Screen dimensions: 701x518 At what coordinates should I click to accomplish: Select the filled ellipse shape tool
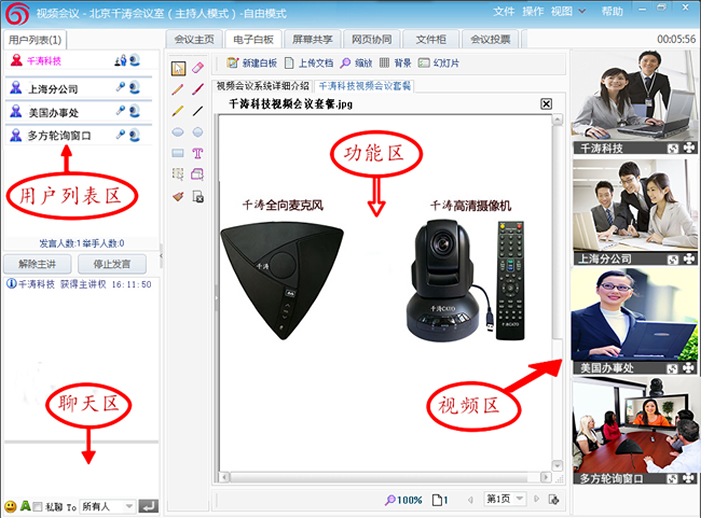(177, 132)
